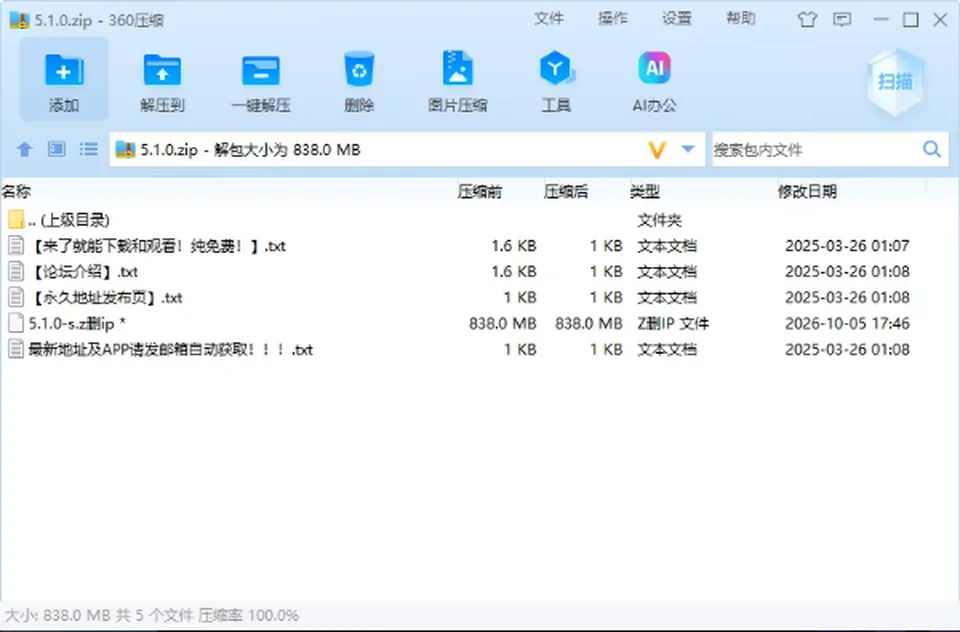Open the 操作 (Operation) menu
The height and width of the screenshot is (632, 960).
[613, 18]
